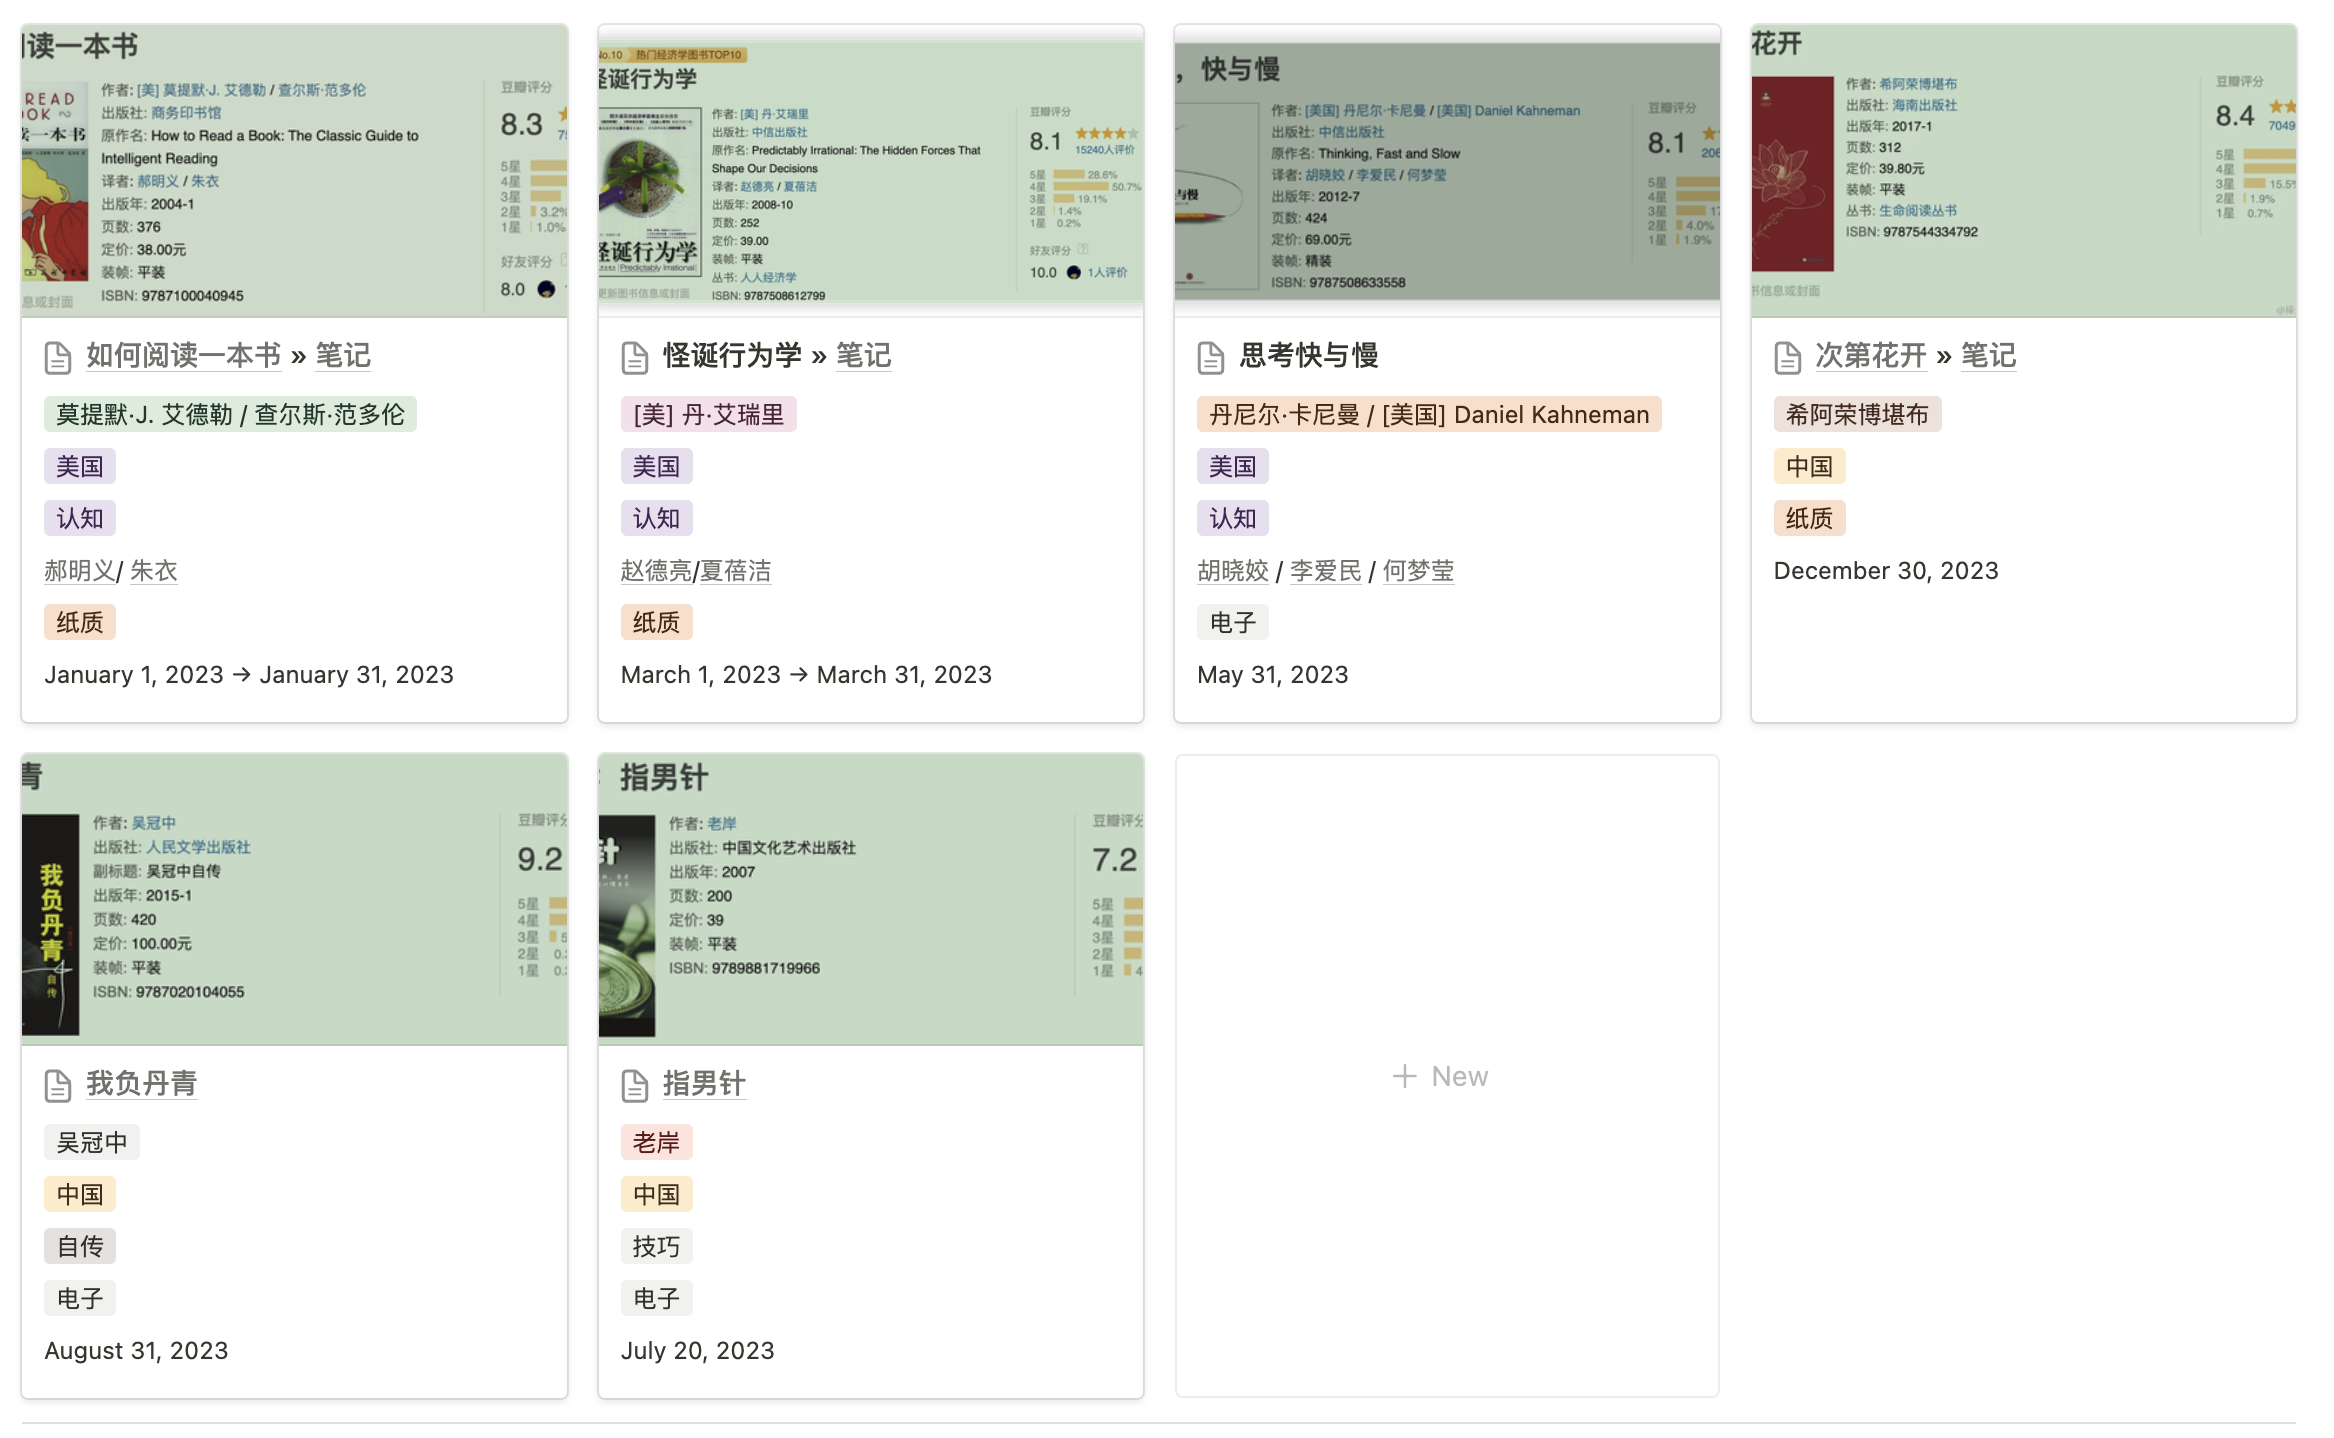Select 自传 tag on 我负丹青 card

80,1246
